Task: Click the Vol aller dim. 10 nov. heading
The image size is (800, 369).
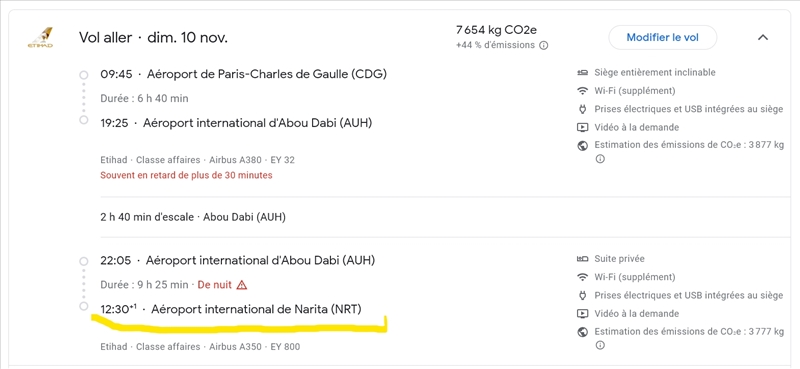Action: tap(153, 37)
